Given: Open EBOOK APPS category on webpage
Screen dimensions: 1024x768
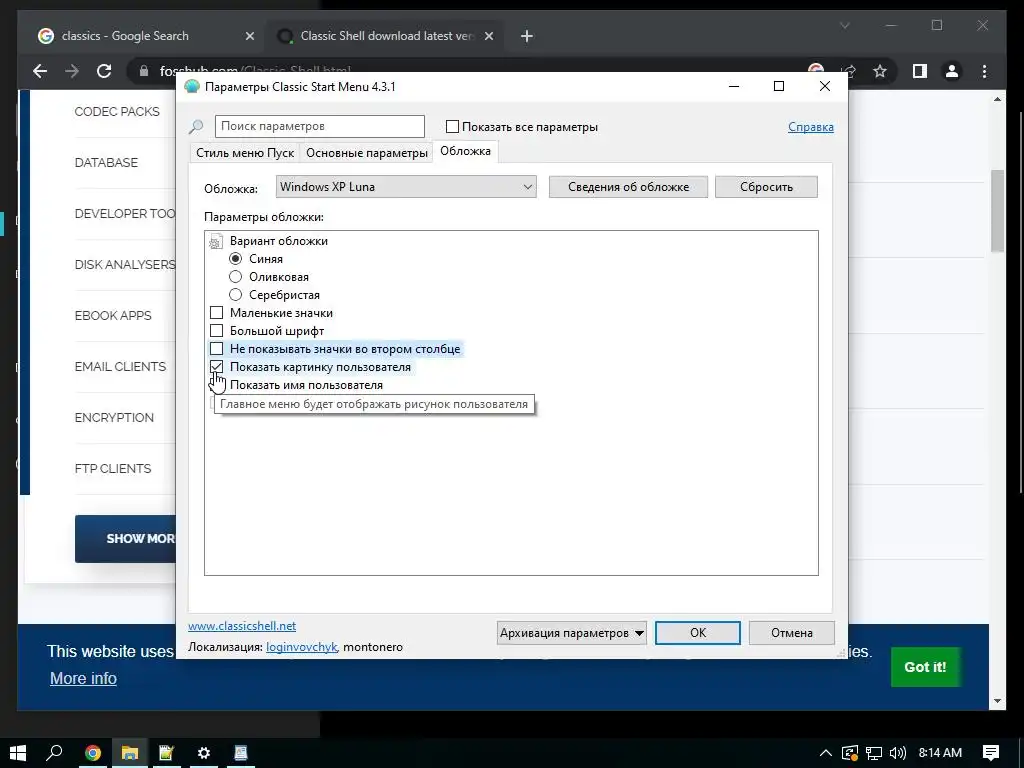Looking at the screenshot, I should click(x=113, y=315).
